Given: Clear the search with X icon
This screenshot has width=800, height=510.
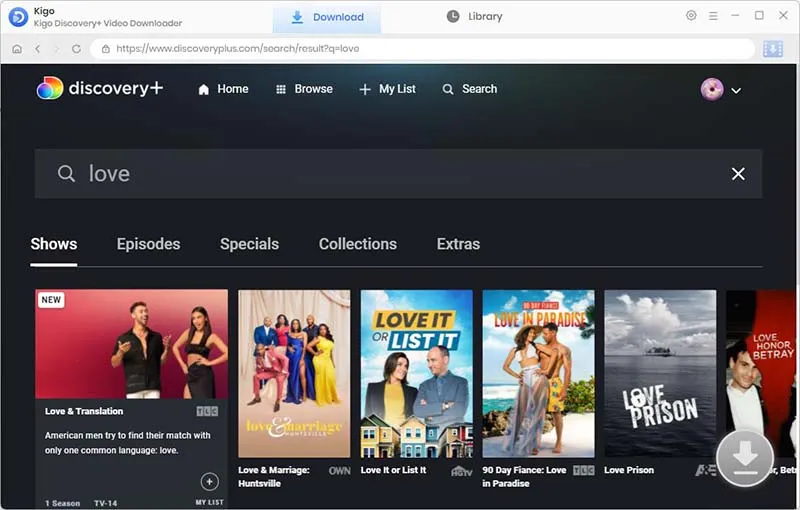Looking at the screenshot, I should coord(738,174).
